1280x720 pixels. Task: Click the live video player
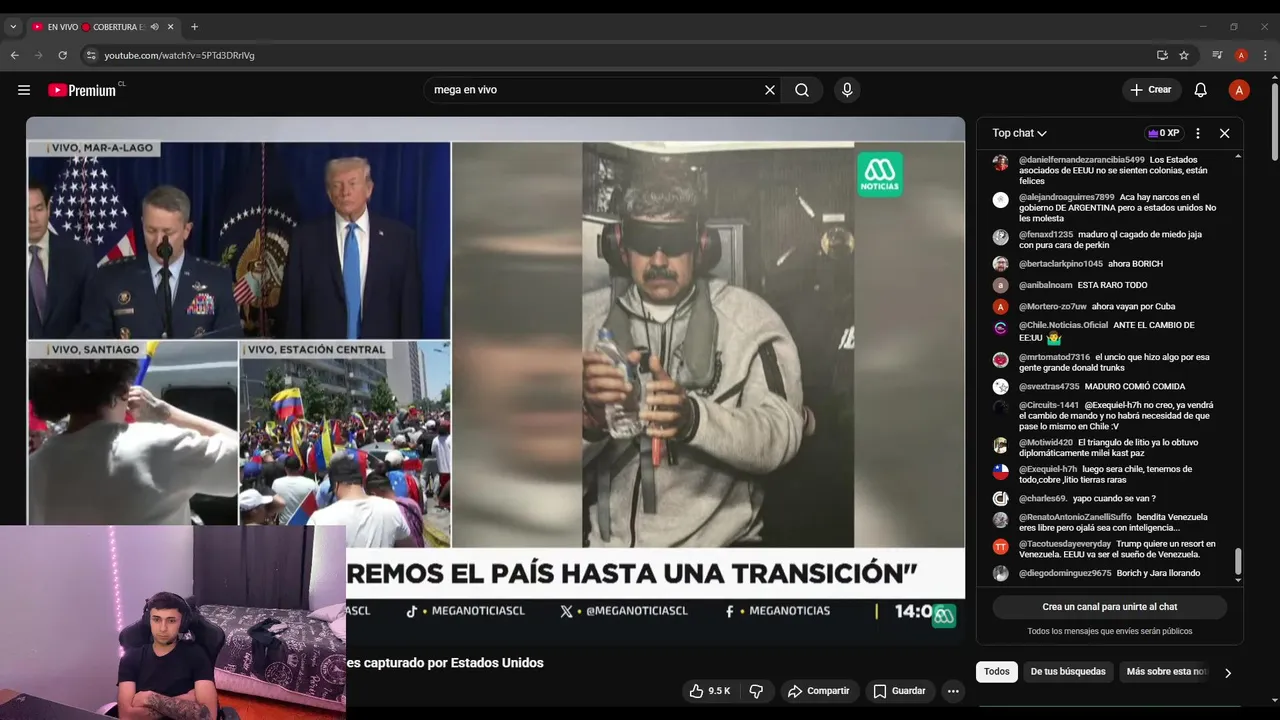coord(495,380)
